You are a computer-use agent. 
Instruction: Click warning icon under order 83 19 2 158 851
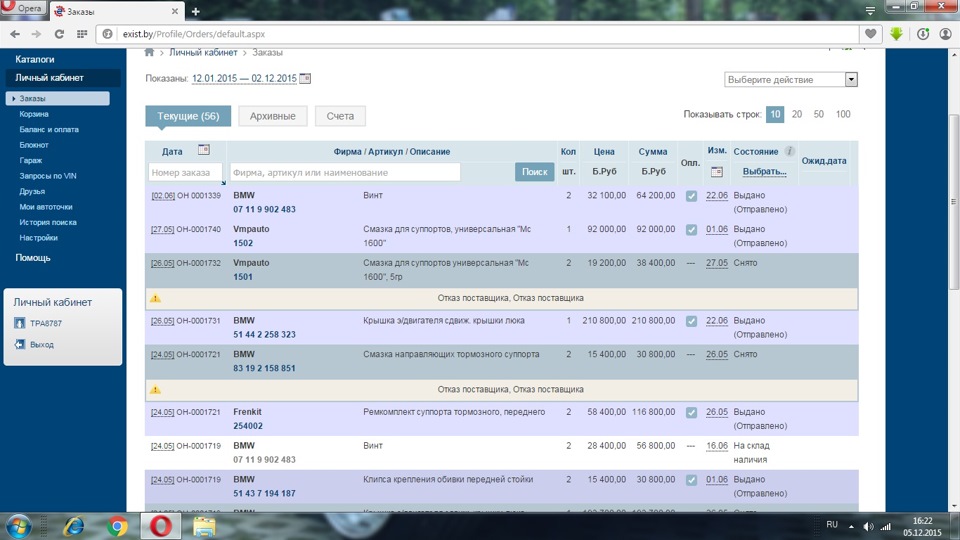(156, 389)
